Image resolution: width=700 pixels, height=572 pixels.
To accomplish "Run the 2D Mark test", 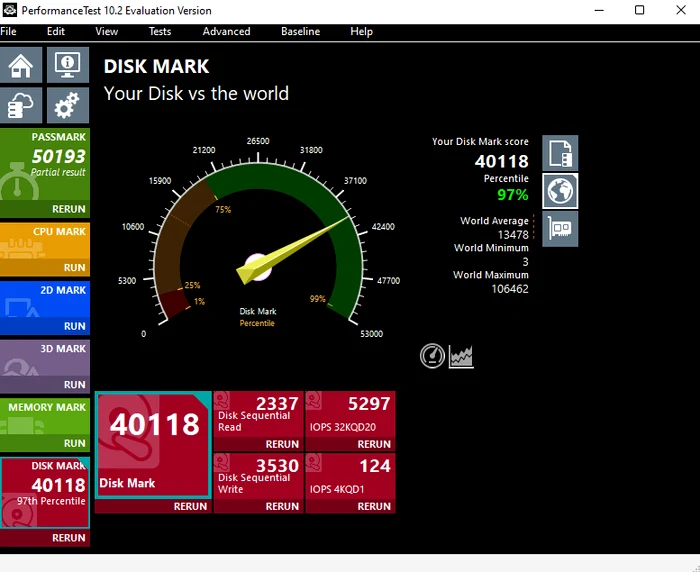I will [x=75, y=326].
